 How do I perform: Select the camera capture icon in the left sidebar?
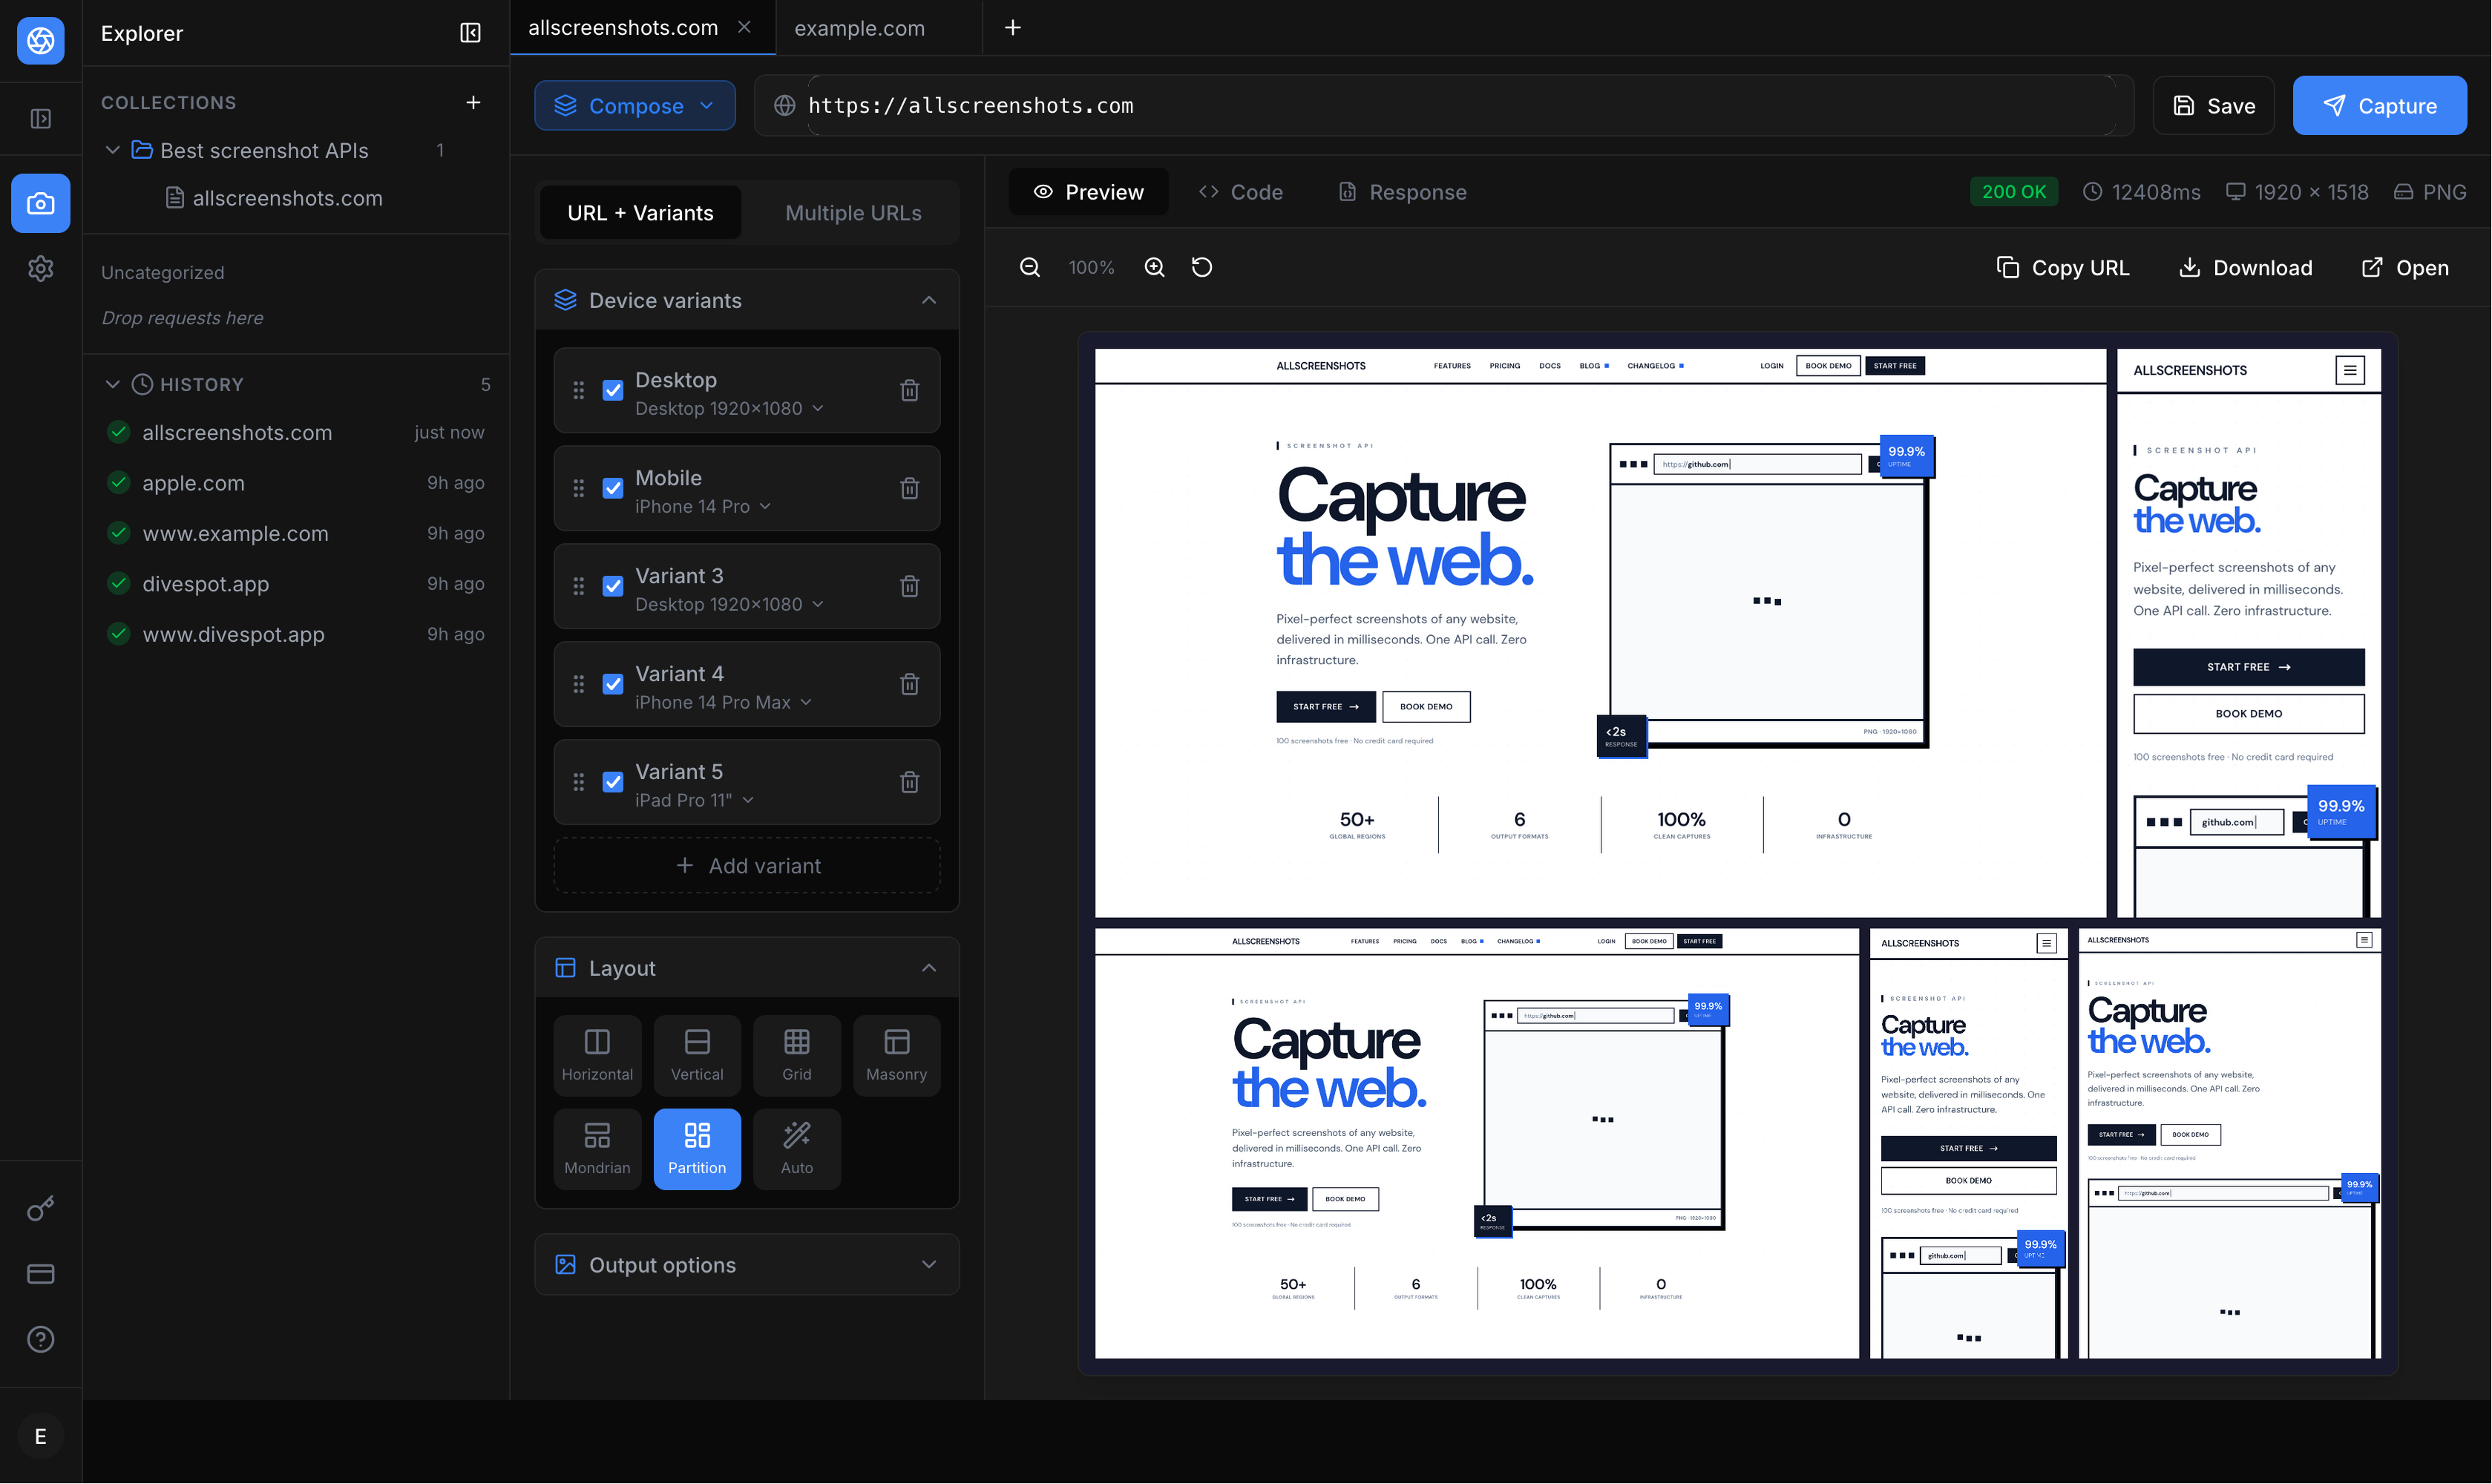(x=40, y=203)
